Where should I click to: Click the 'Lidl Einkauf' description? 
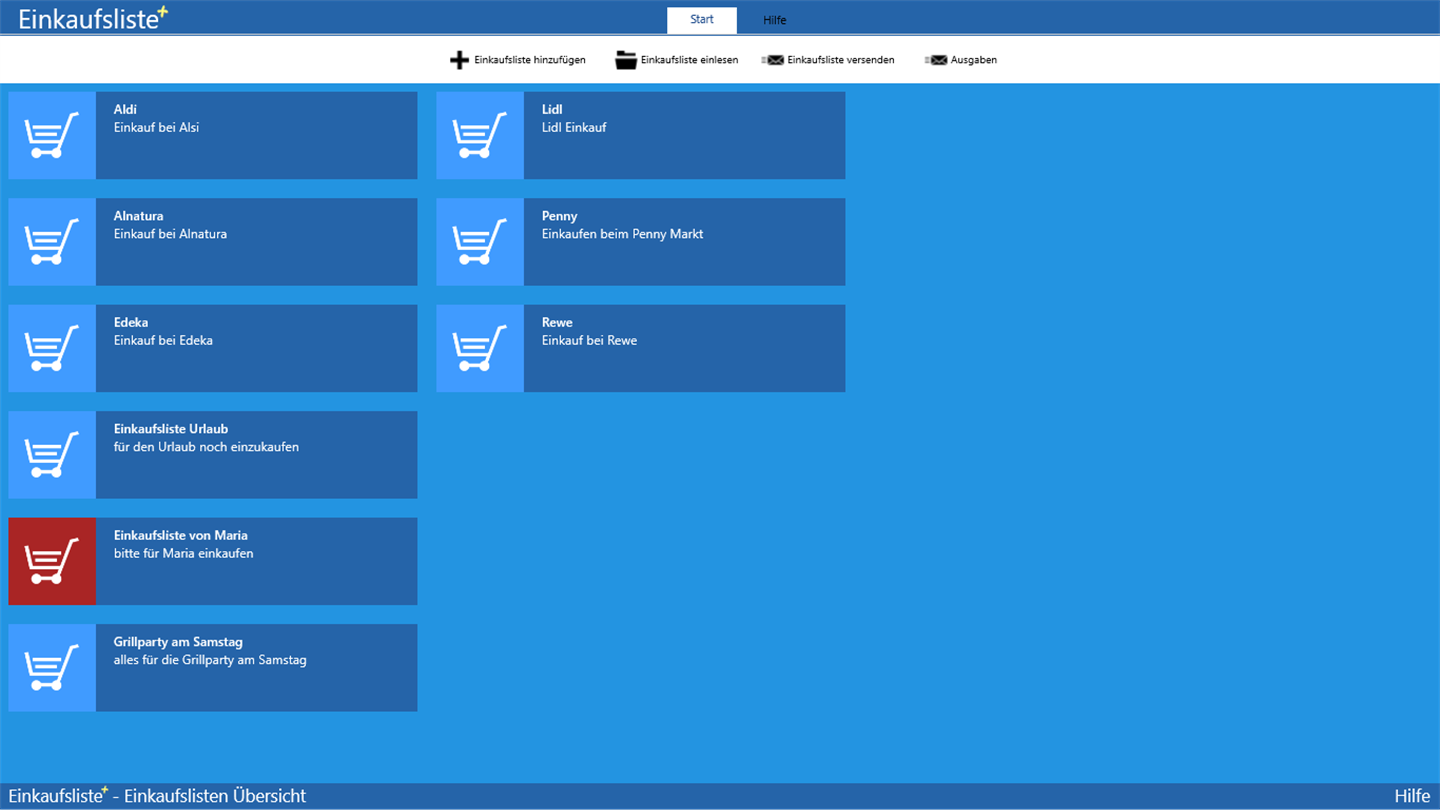574,127
